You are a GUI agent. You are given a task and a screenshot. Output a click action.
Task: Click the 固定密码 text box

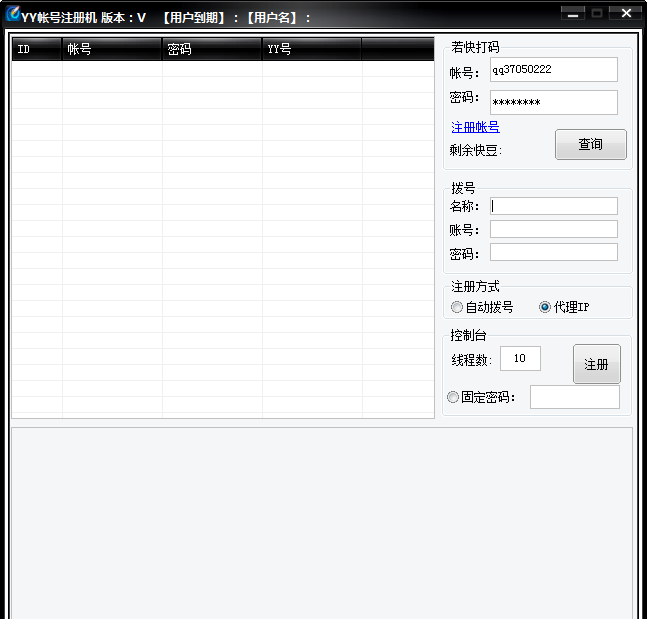tap(575, 397)
